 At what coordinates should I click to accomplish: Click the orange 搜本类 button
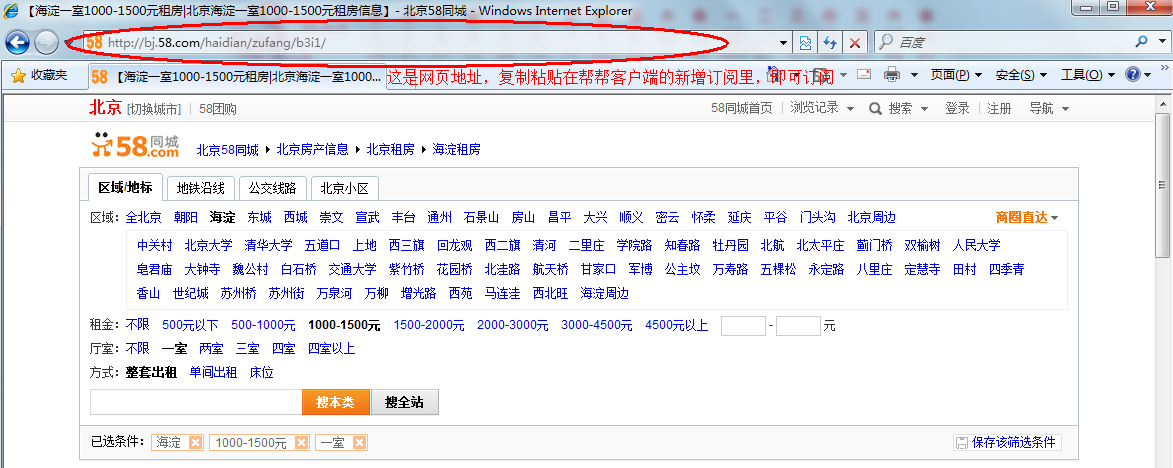pos(335,402)
